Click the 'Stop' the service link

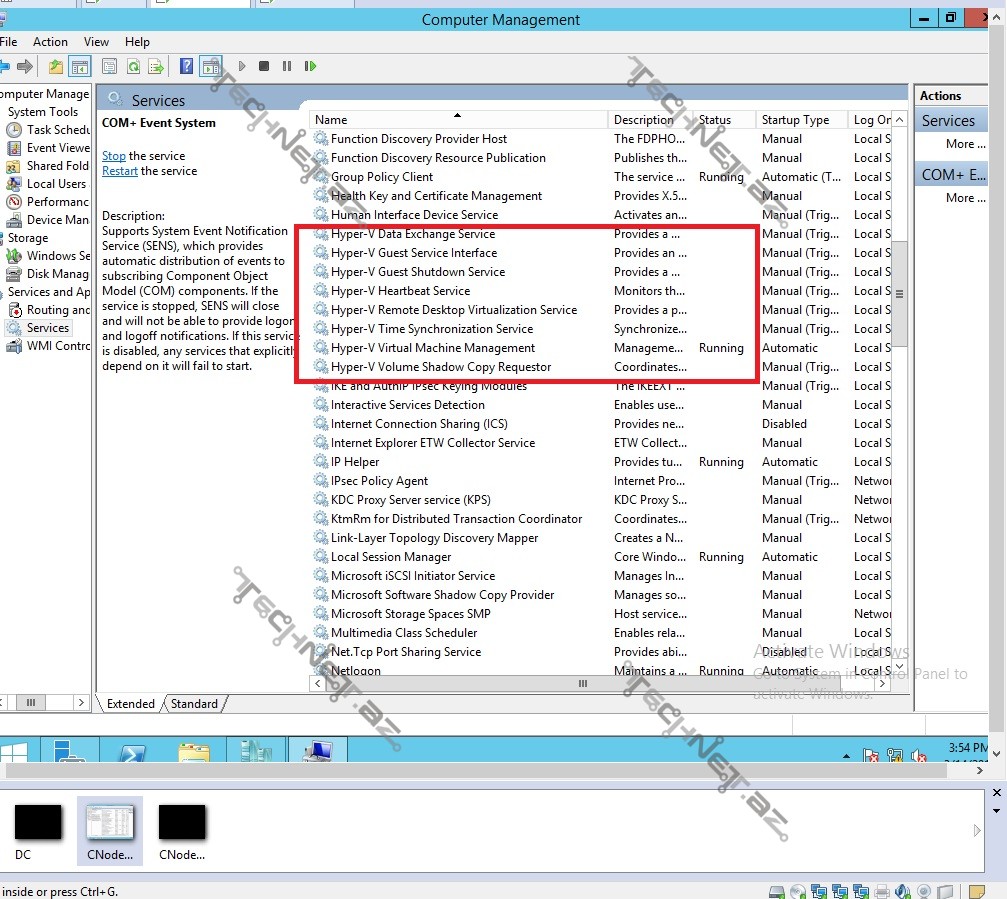[x=114, y=156]
